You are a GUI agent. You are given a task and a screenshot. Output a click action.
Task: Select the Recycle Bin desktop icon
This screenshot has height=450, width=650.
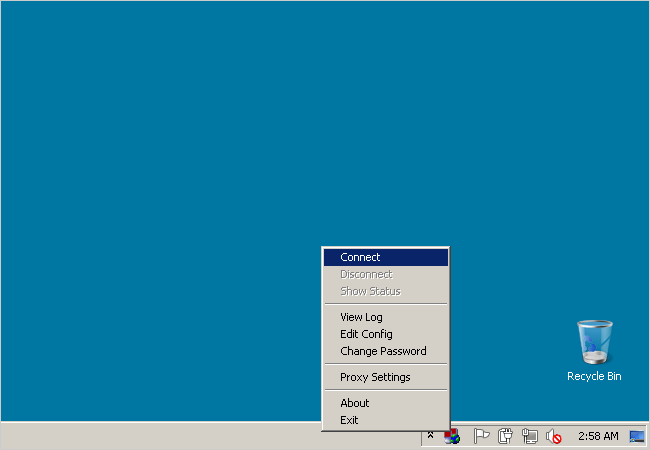(x=594, y=342)
